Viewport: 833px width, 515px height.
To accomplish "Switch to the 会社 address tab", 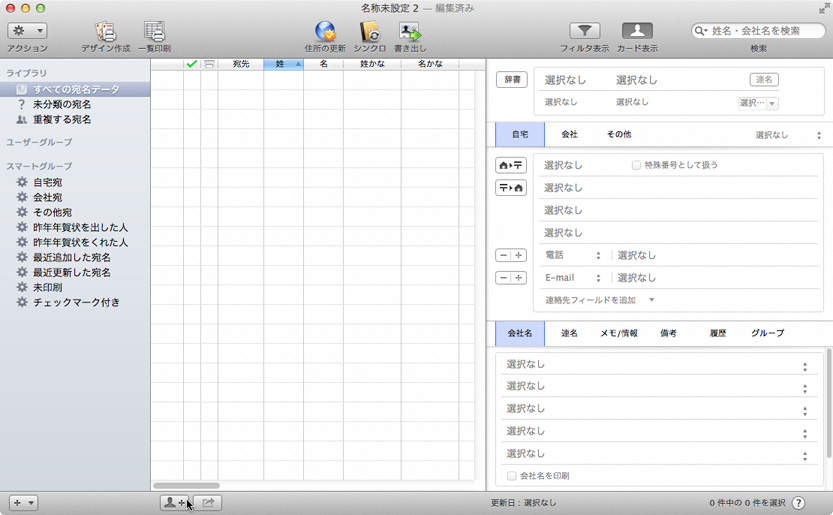I will 569,134.
